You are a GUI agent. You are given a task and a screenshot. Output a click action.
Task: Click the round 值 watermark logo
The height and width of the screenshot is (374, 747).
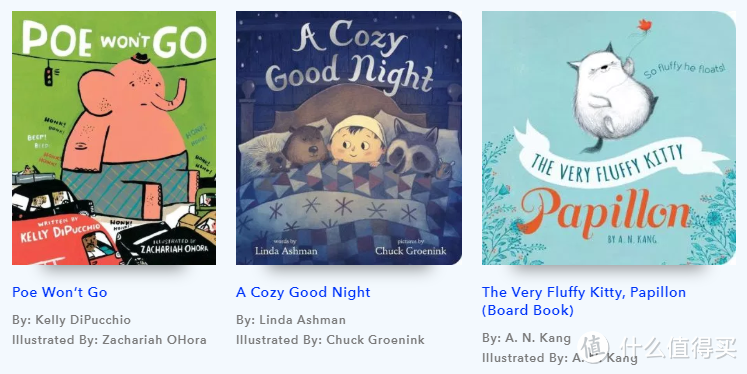593,348
